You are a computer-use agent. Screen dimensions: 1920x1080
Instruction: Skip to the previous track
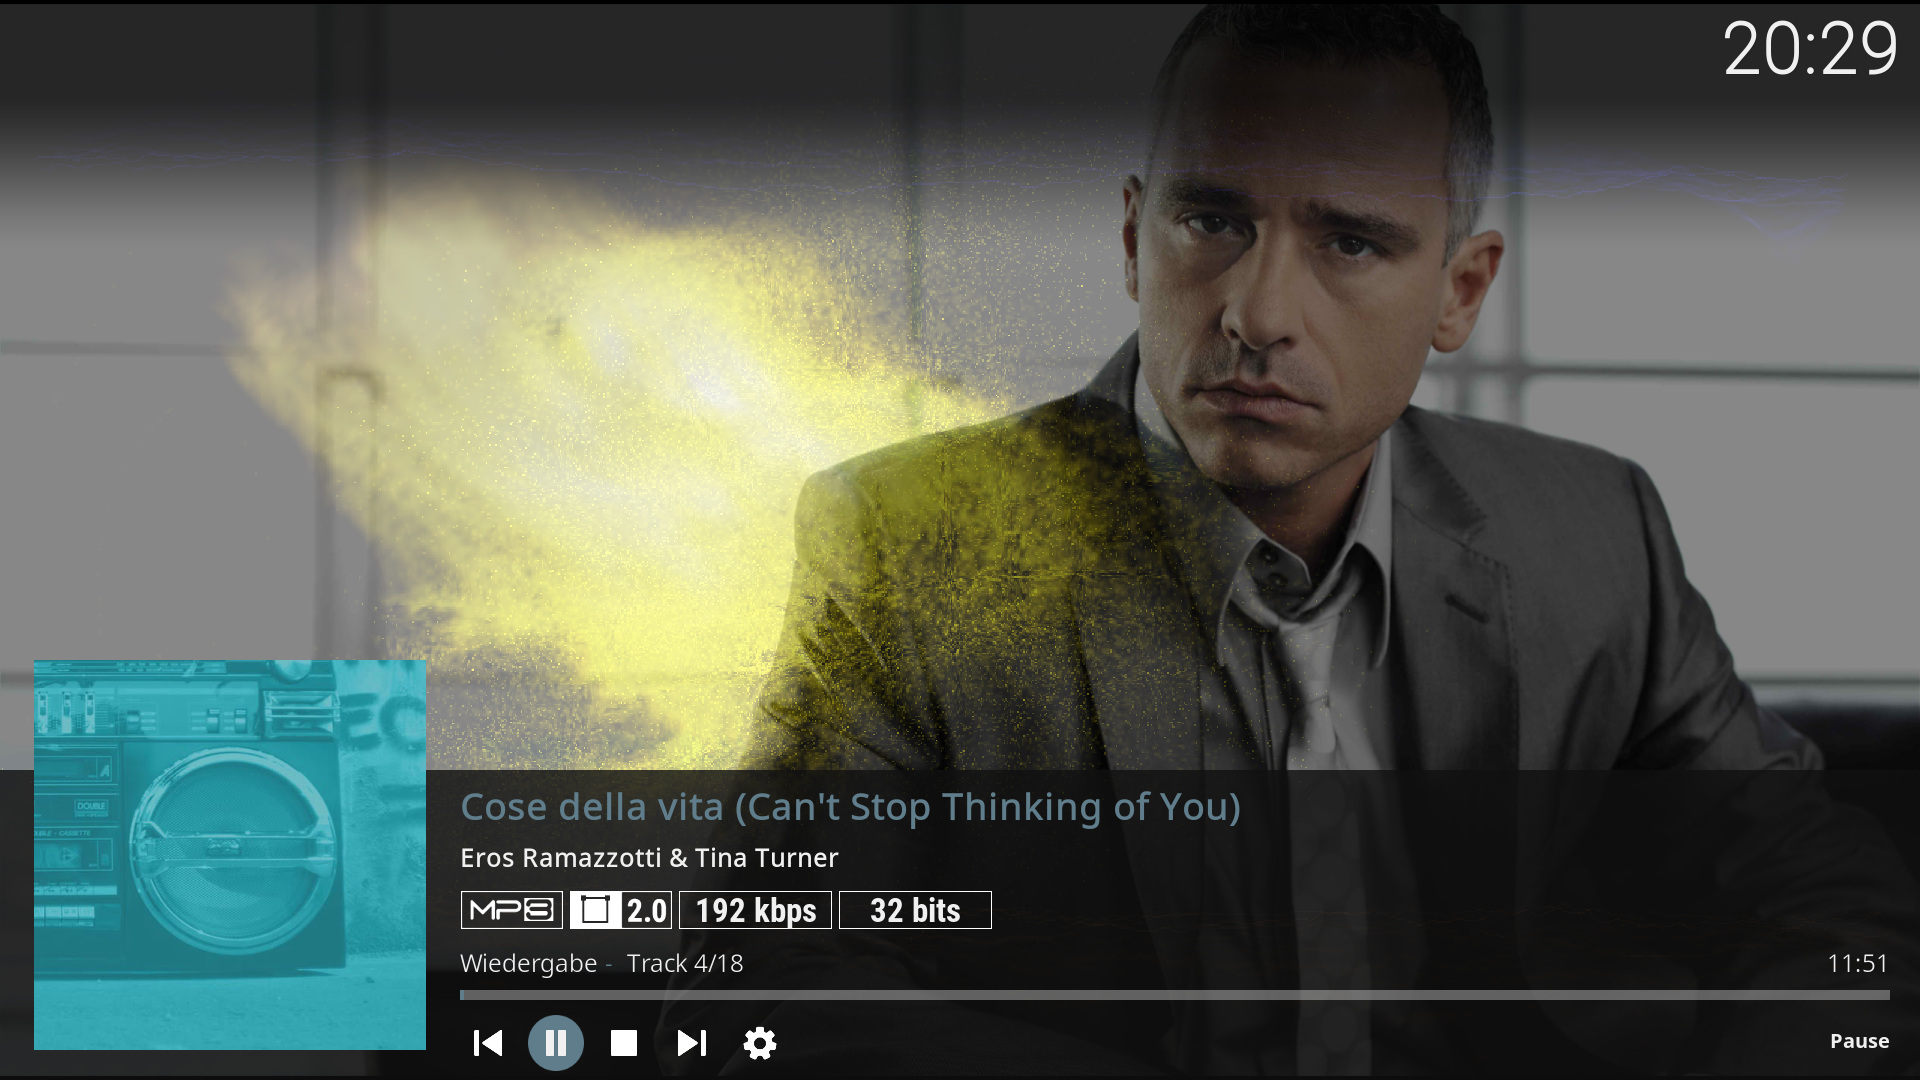[x=487, y=1043]
